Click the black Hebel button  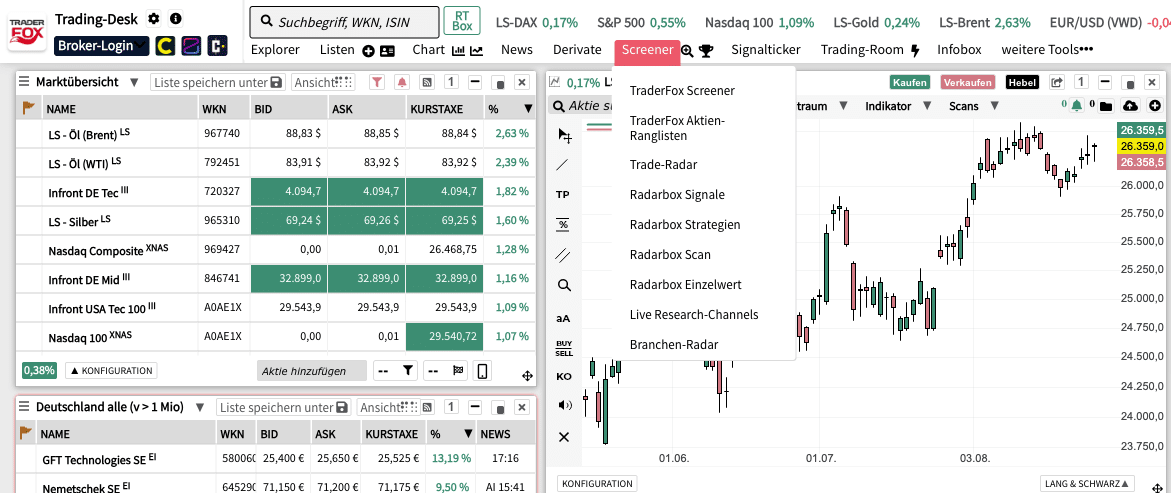pyautogui.click(x=1022, y=82)
